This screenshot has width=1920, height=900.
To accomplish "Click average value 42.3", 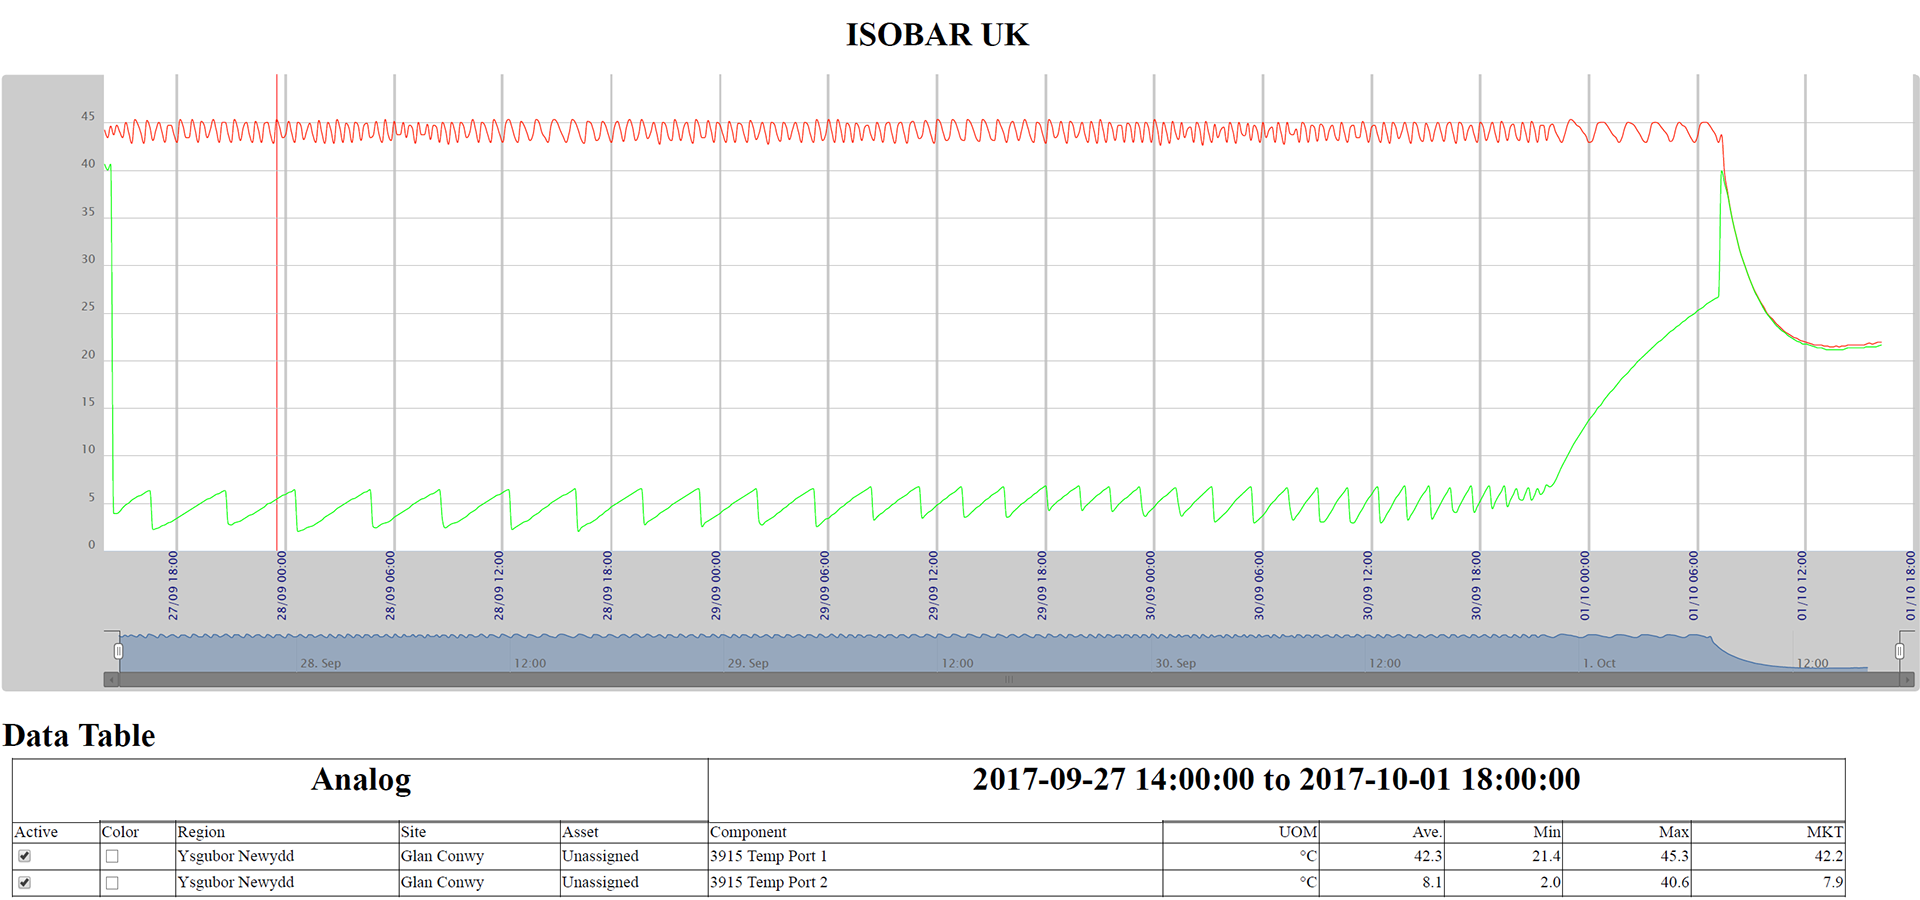I will point(1428,856).
